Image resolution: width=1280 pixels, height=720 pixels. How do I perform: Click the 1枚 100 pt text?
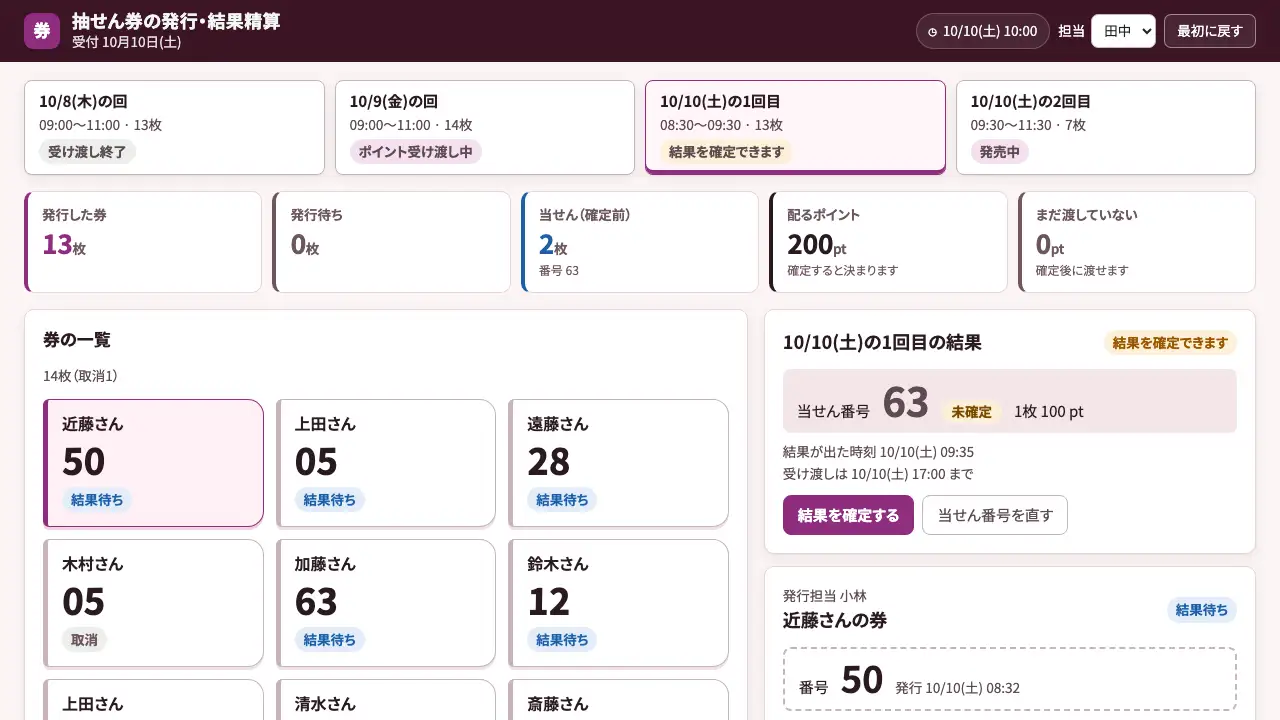pyautogui.click(x=1048, y=412)
